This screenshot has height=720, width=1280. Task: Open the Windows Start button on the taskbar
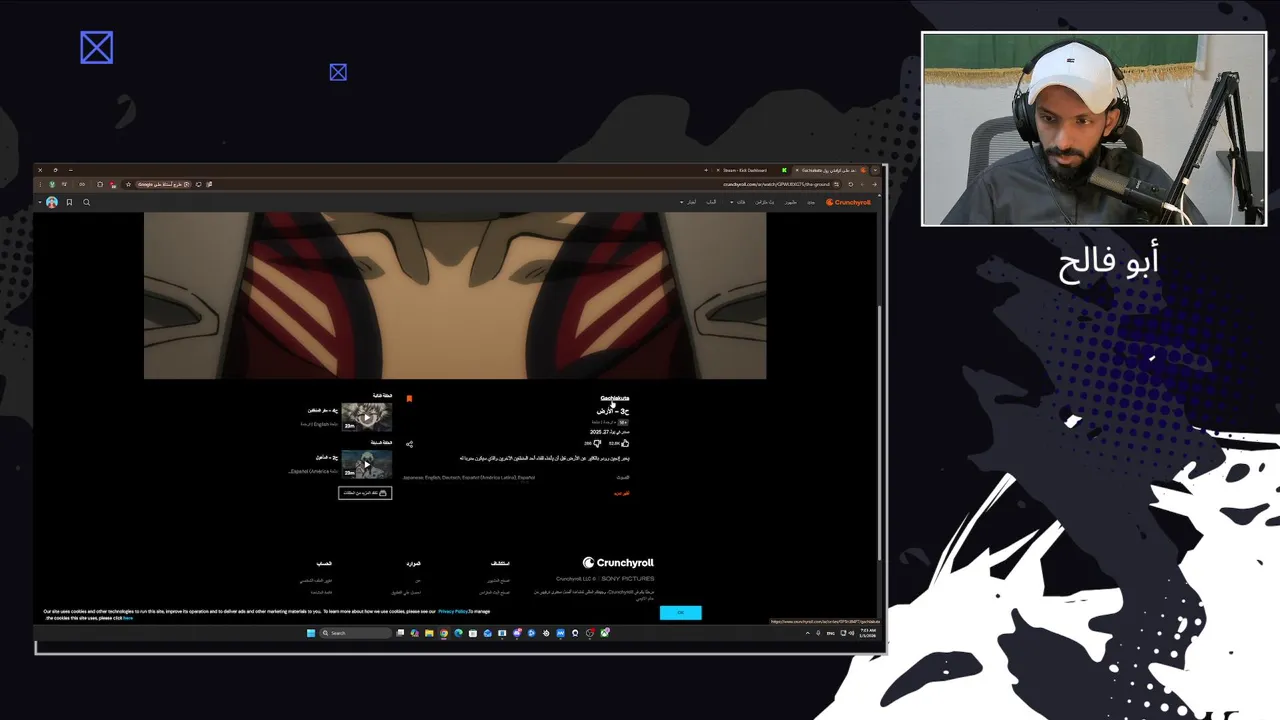tap(311, 633)
